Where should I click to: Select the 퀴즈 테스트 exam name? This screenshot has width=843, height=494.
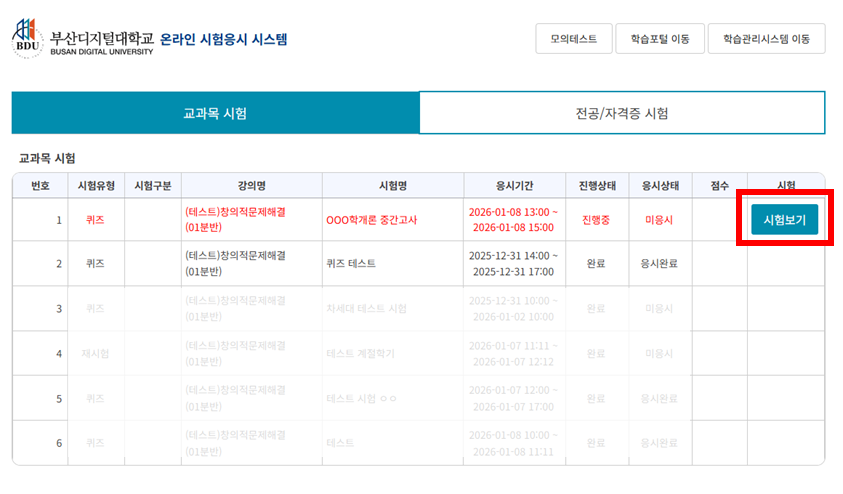[351, 264]
